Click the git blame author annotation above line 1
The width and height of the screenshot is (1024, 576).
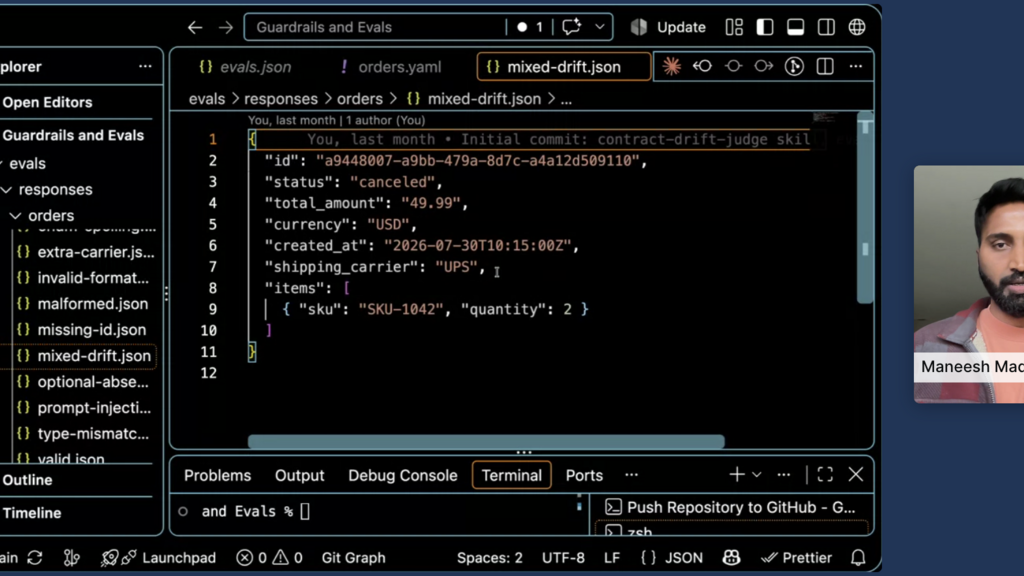pos(336,120)
